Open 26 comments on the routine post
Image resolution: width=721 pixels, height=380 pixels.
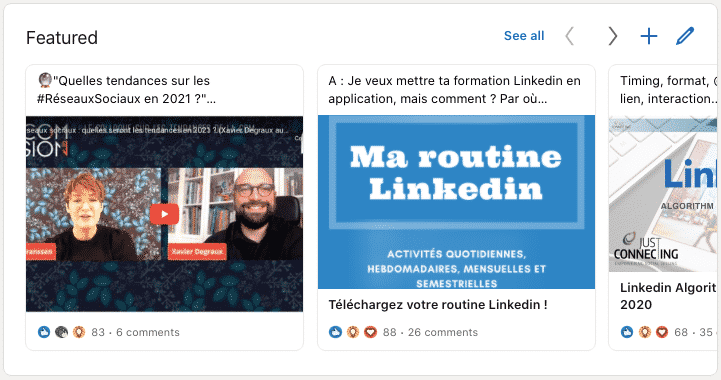pyautogui.click(x=443, y=332)
